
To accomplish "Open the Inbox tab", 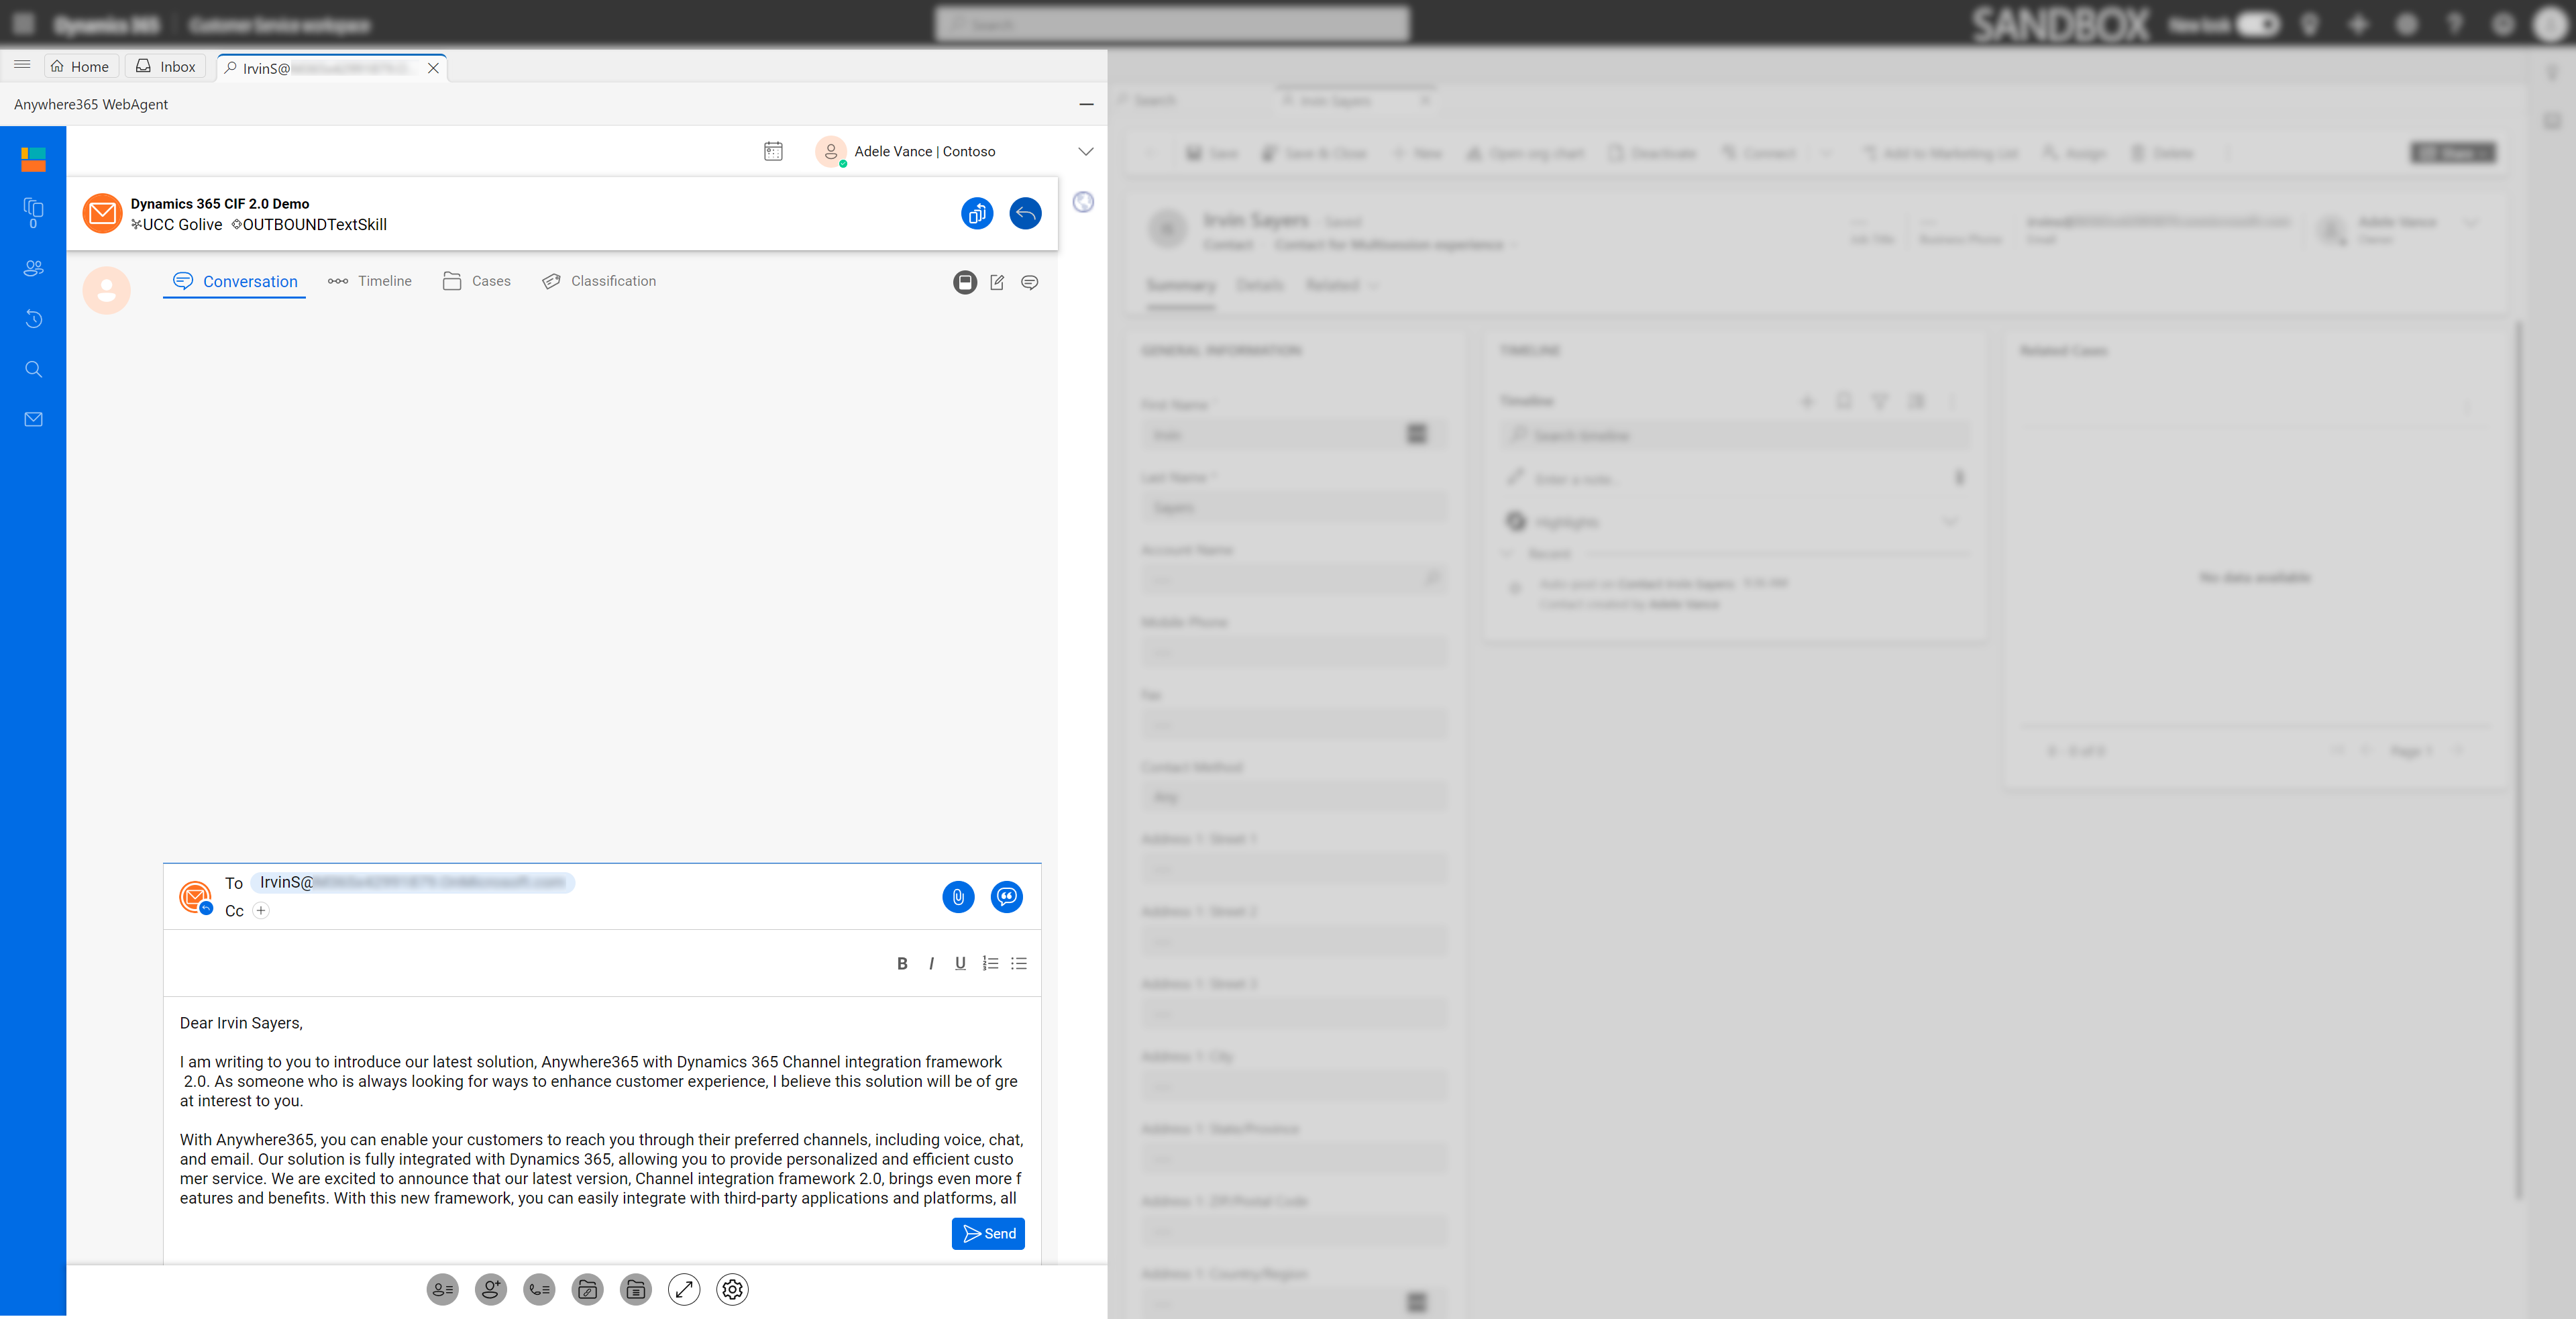I will (166, 66).
